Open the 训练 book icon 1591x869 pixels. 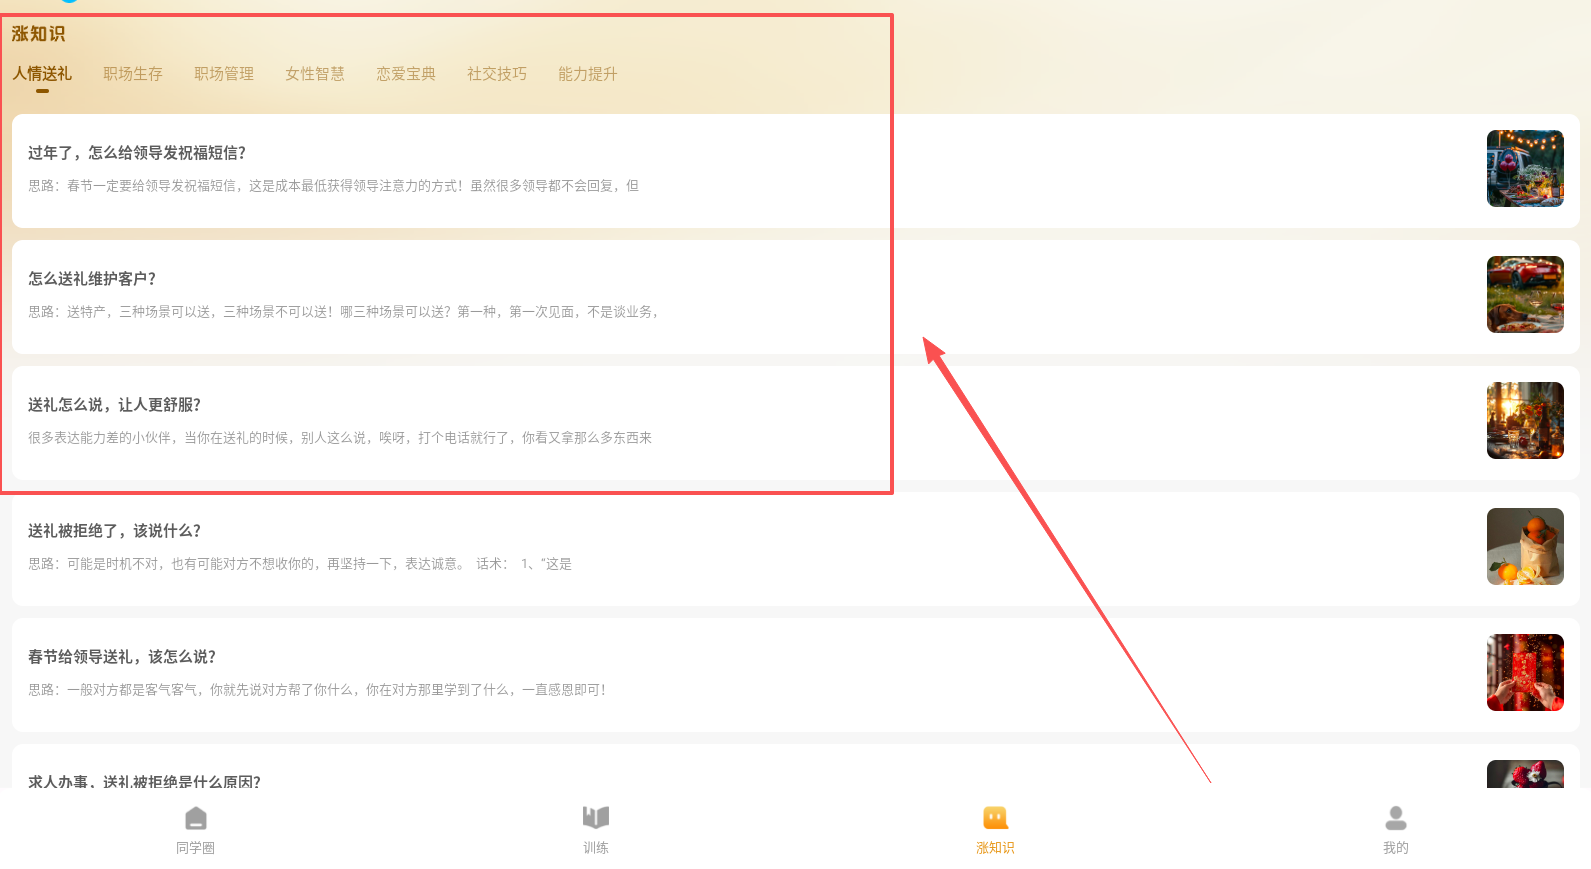pos(596,819)
